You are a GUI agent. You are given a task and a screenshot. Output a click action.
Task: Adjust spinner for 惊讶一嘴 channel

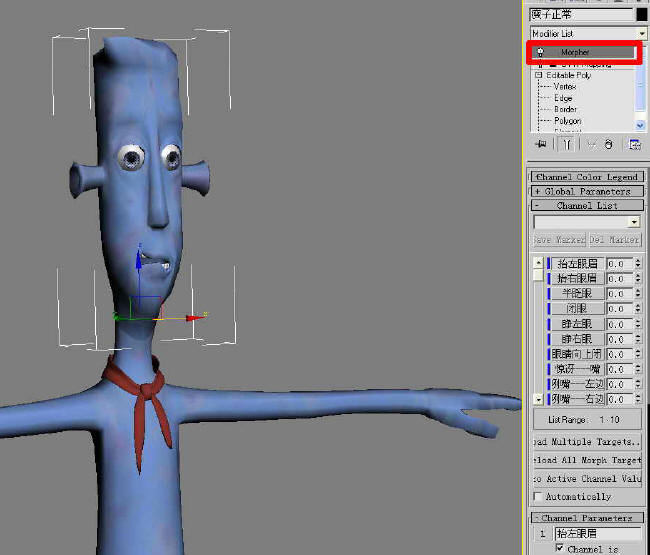638,369
